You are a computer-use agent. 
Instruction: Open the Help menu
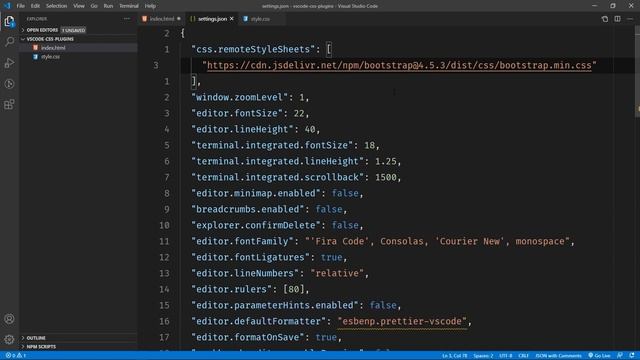click(150, 6)
